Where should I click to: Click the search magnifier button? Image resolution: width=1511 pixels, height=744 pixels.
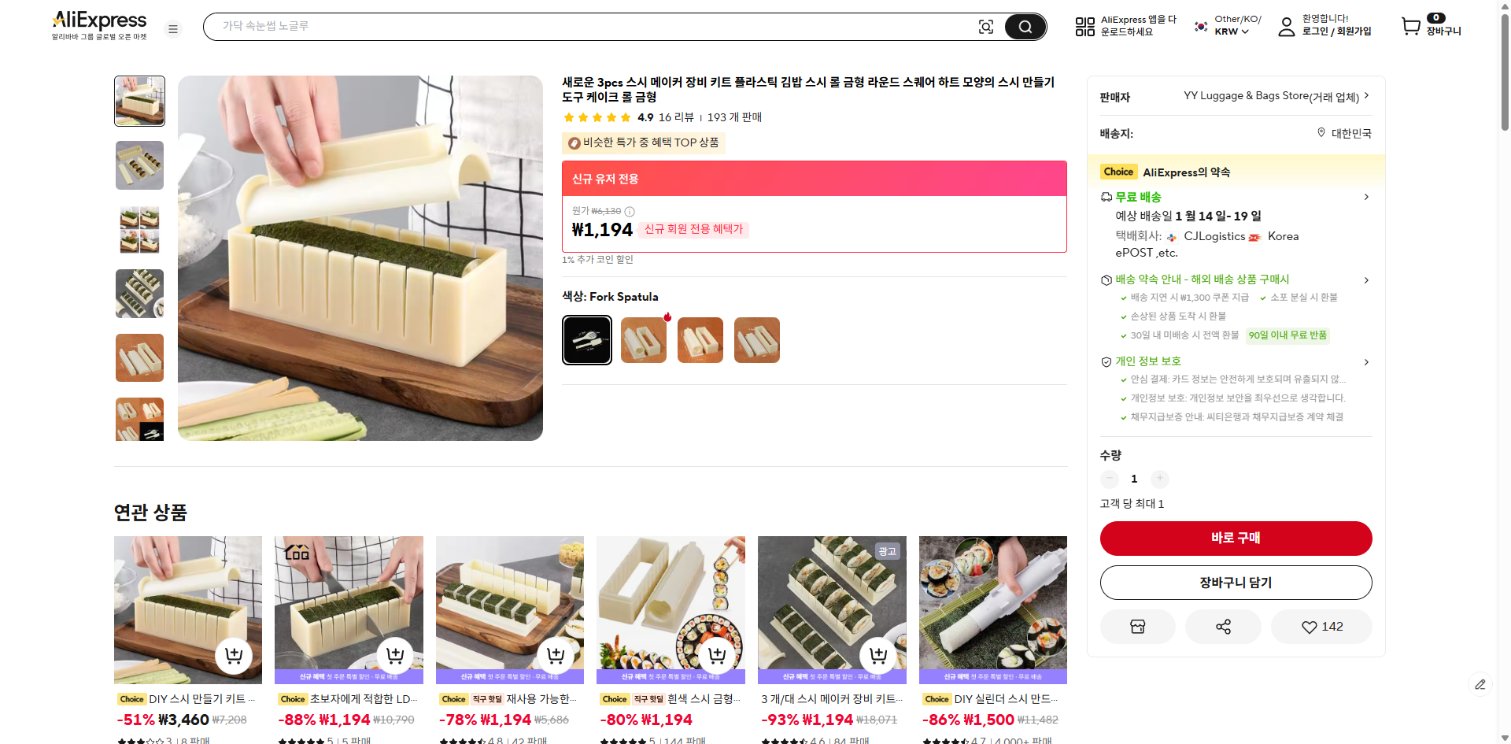coord(1025,27)
